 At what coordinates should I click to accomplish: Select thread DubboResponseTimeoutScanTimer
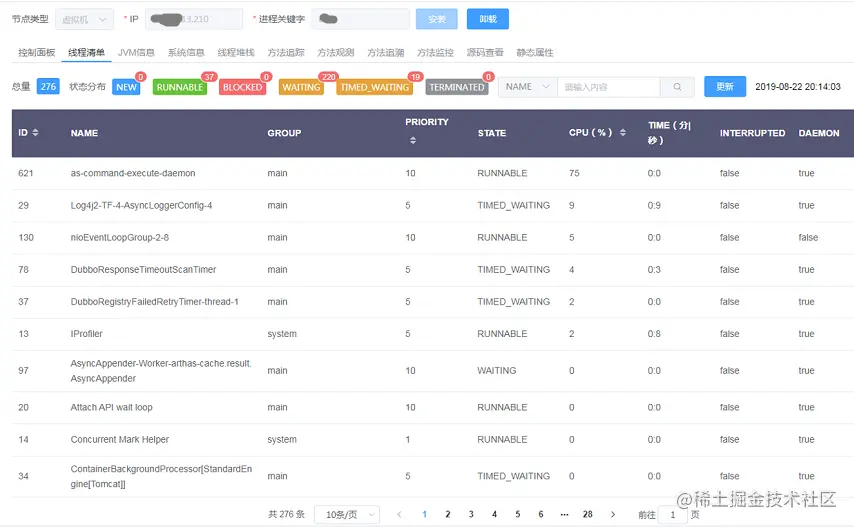(x=143, y=269)
